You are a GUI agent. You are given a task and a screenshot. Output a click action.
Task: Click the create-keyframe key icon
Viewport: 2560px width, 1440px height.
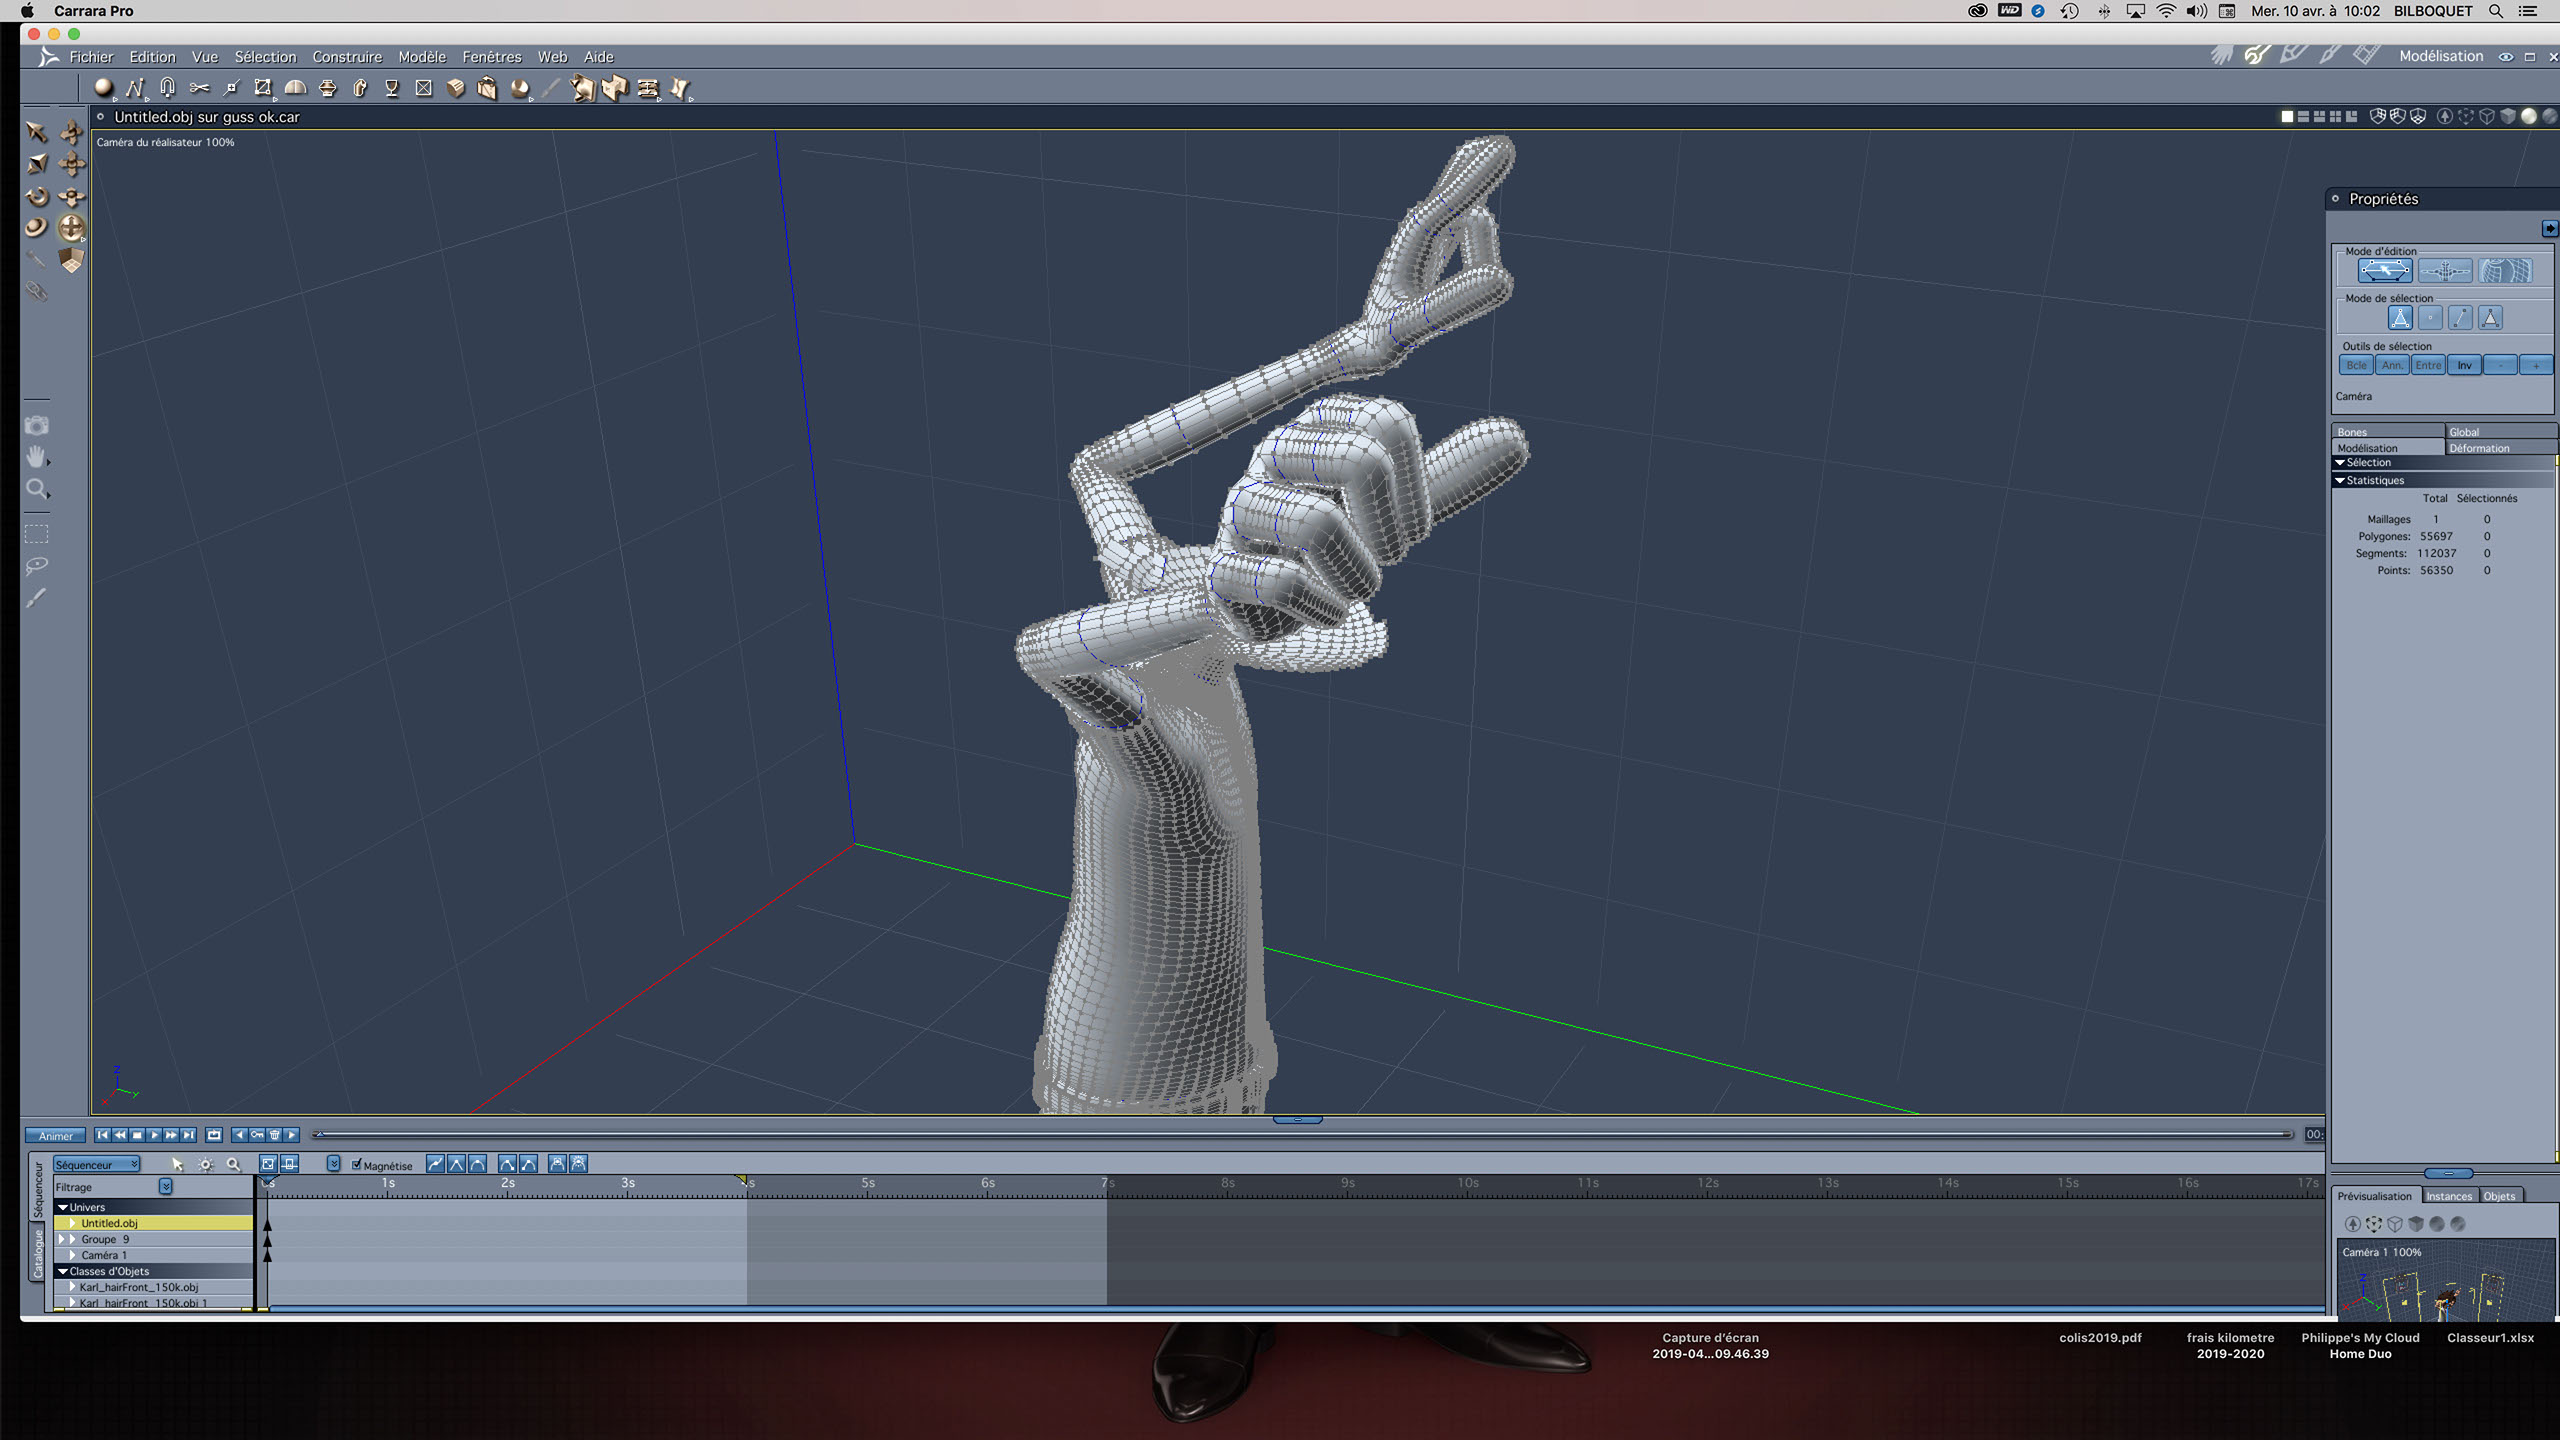click(x=257, y=1135)
